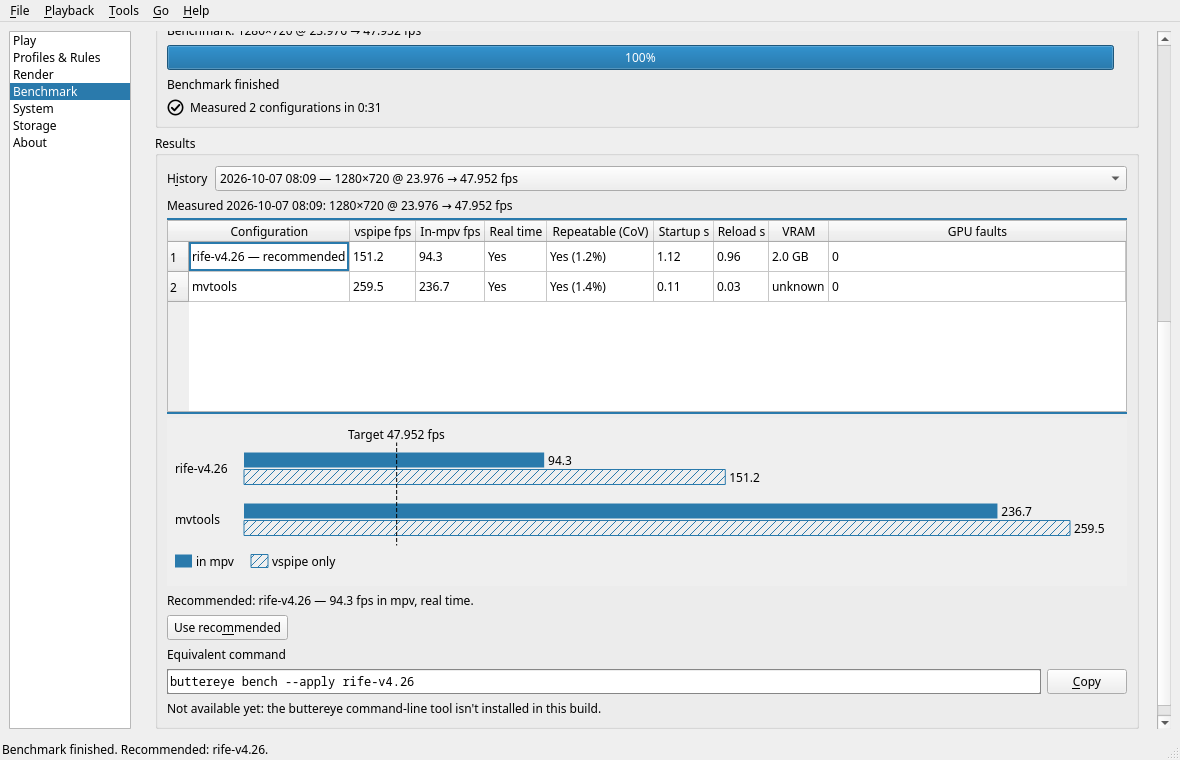Select the 'rife-v4.26 — recommended' cell
This screenshot has height=760, width=1180.
(x=269, y=257)
